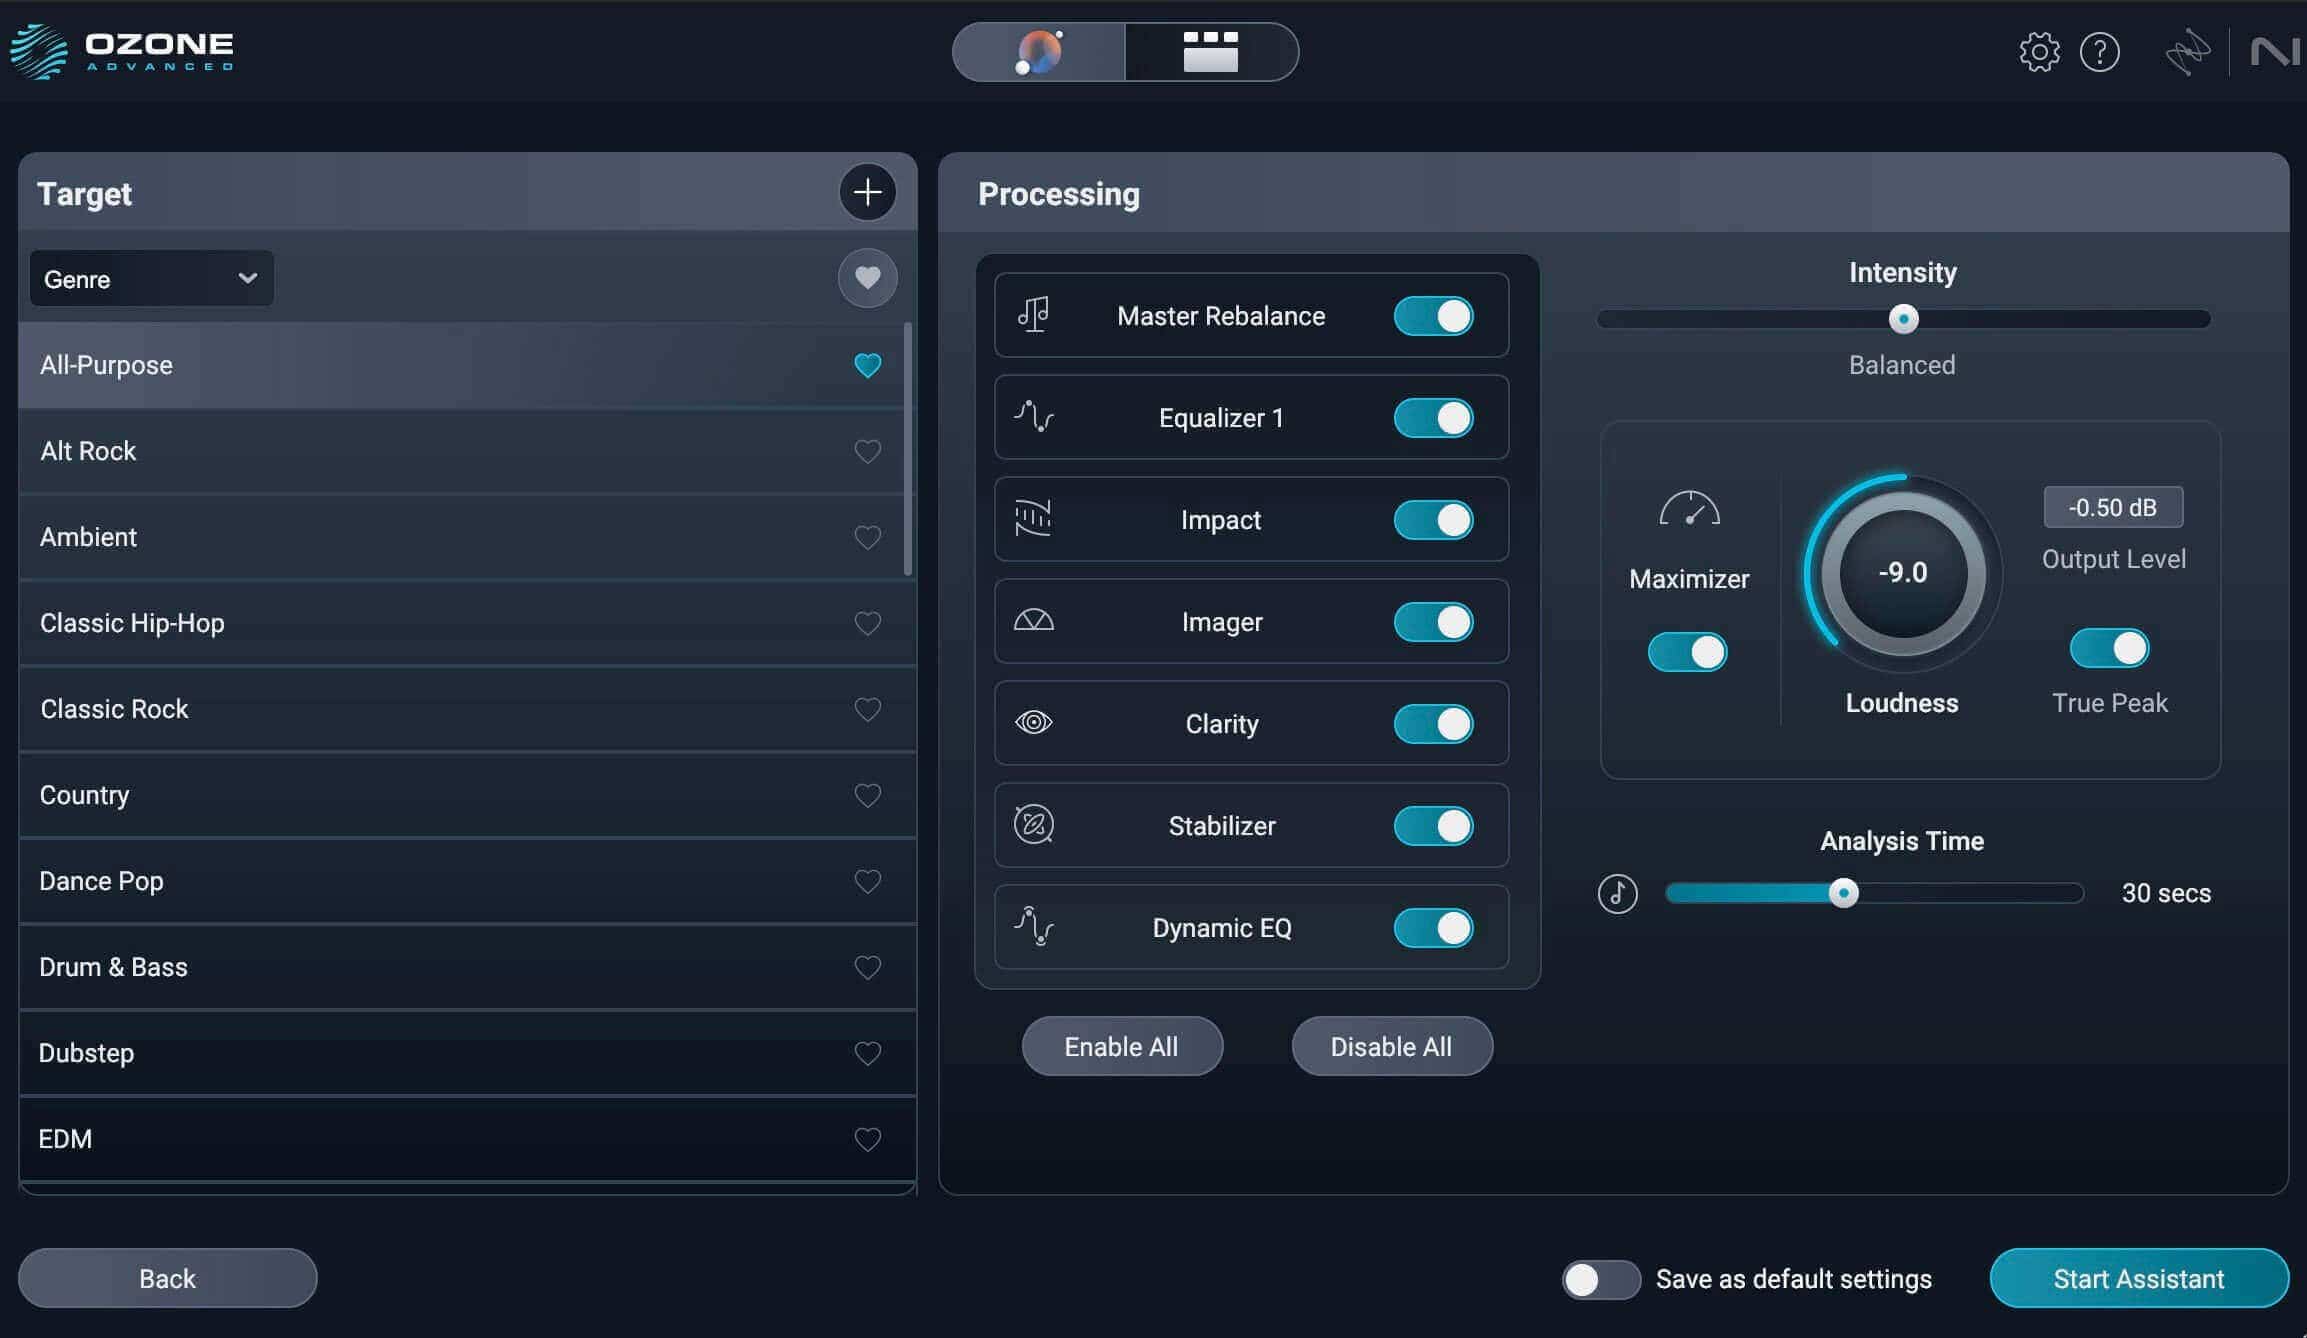This screenshot has width=2307, height=1338.
Task: Open the settings gear icon
Action: [2039, 52]
